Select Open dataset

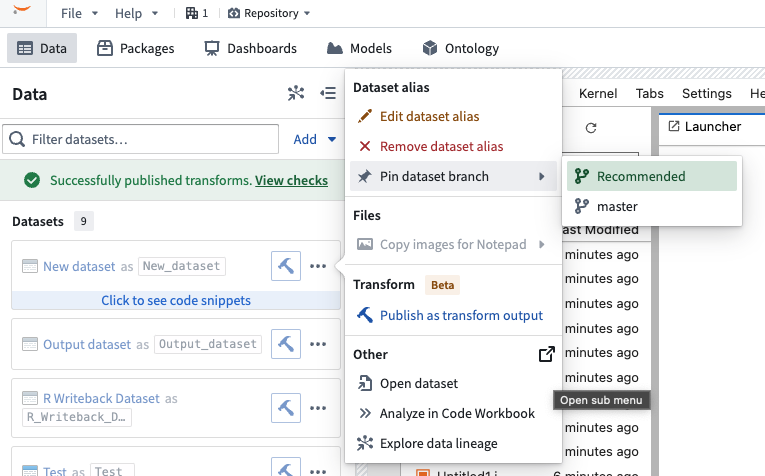coord(453,384)
